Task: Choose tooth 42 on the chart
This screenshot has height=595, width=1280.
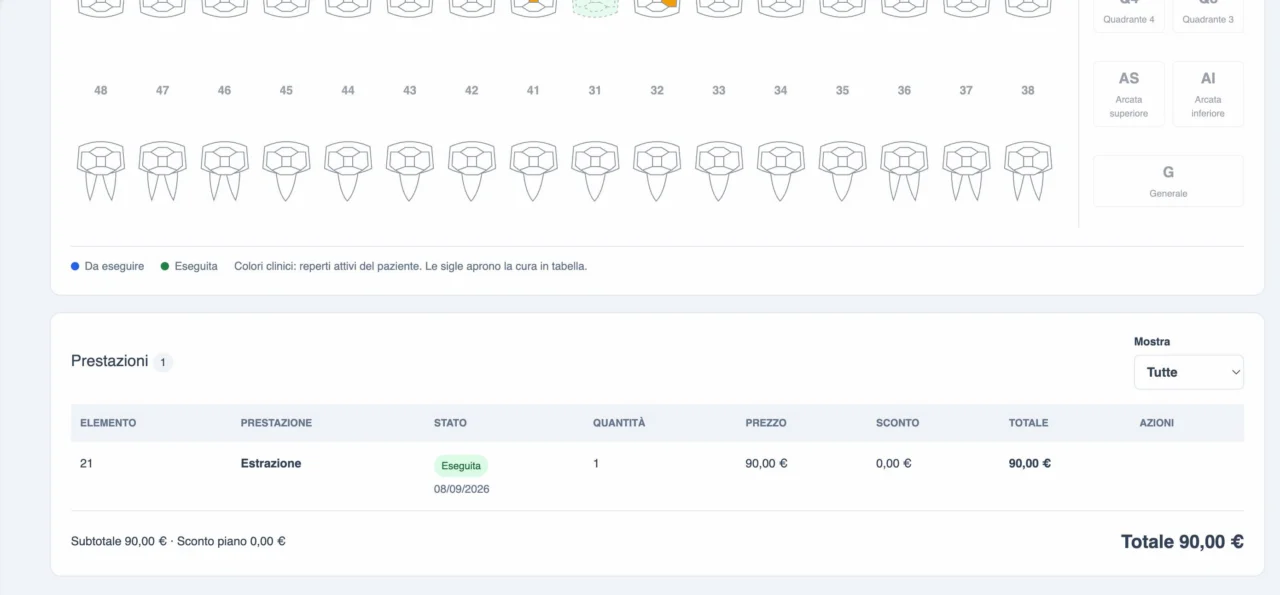Action: pyautogui.click(x=472, y=171)
